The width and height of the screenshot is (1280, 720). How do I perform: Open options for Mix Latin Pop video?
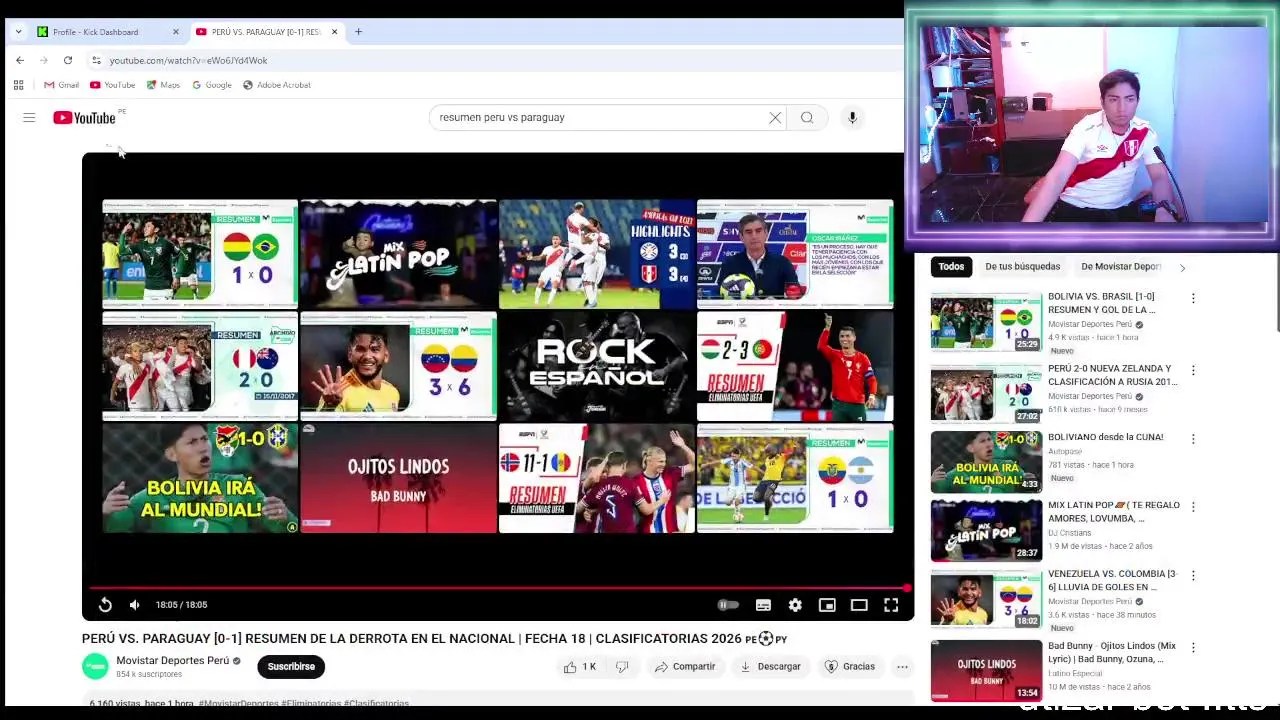(1193, 507)
